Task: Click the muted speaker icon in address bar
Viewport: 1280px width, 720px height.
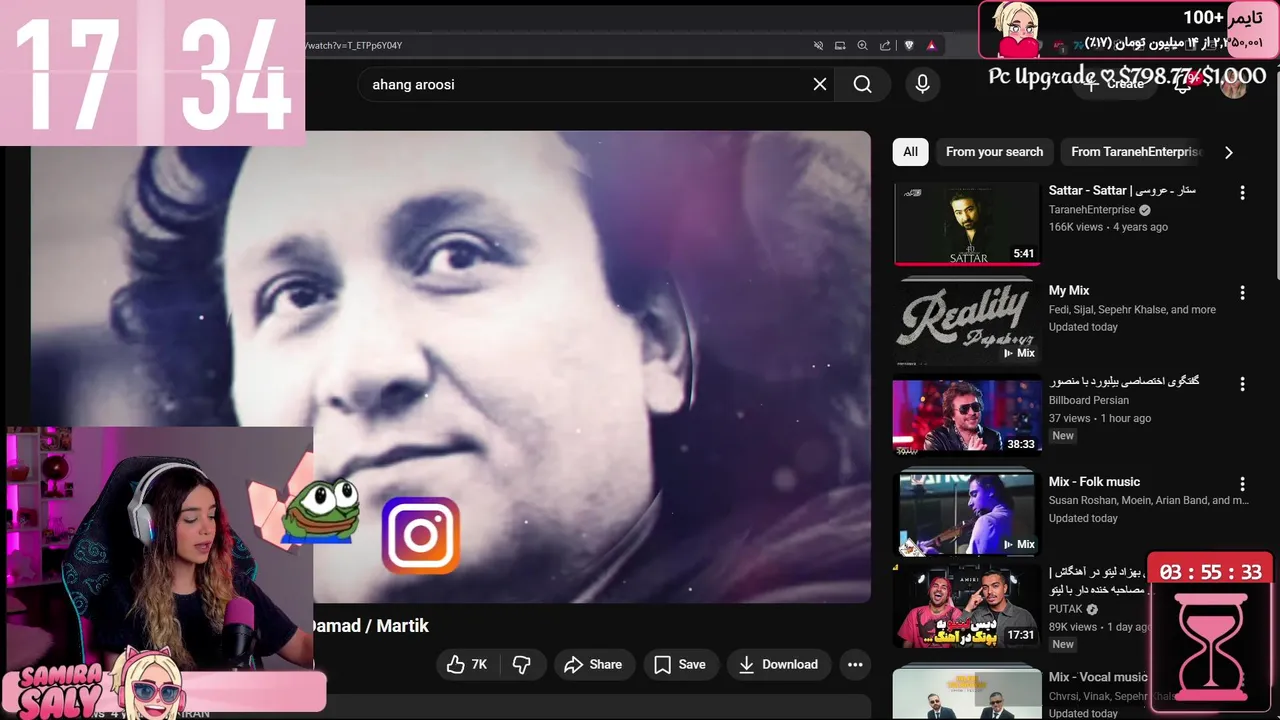Action: (x=818, y=45)
